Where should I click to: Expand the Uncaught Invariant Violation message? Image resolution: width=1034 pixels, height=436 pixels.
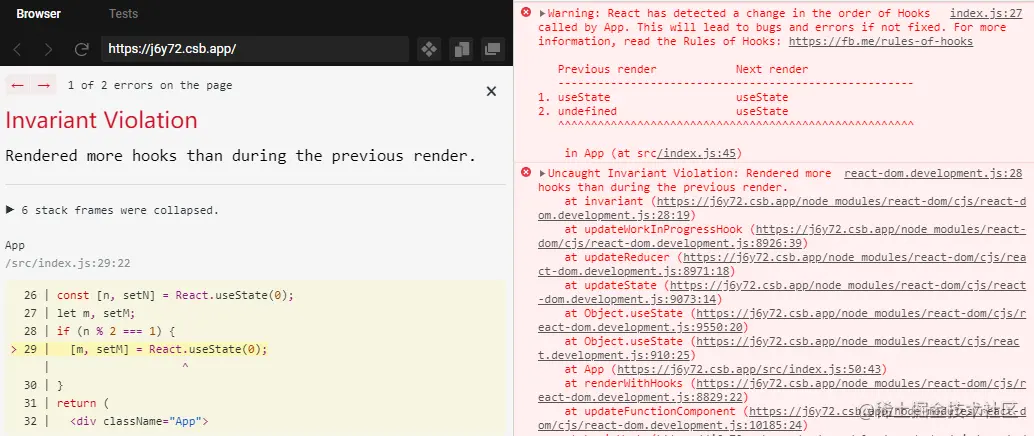tap(543, 173)
